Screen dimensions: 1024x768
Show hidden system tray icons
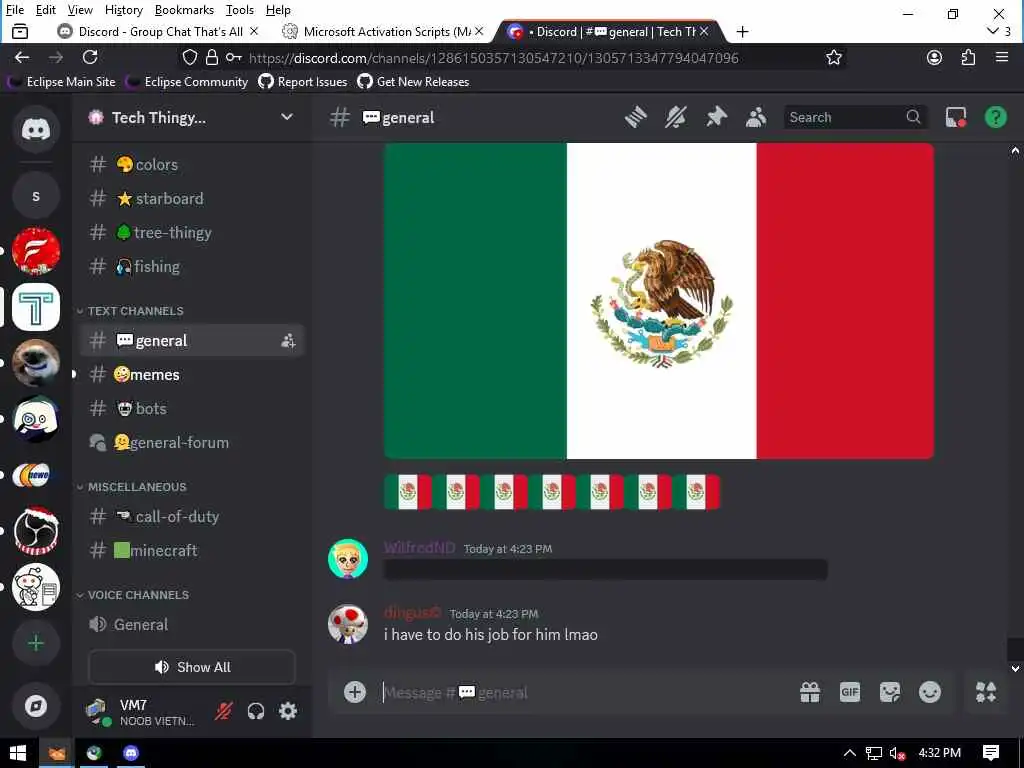[850, 753]
